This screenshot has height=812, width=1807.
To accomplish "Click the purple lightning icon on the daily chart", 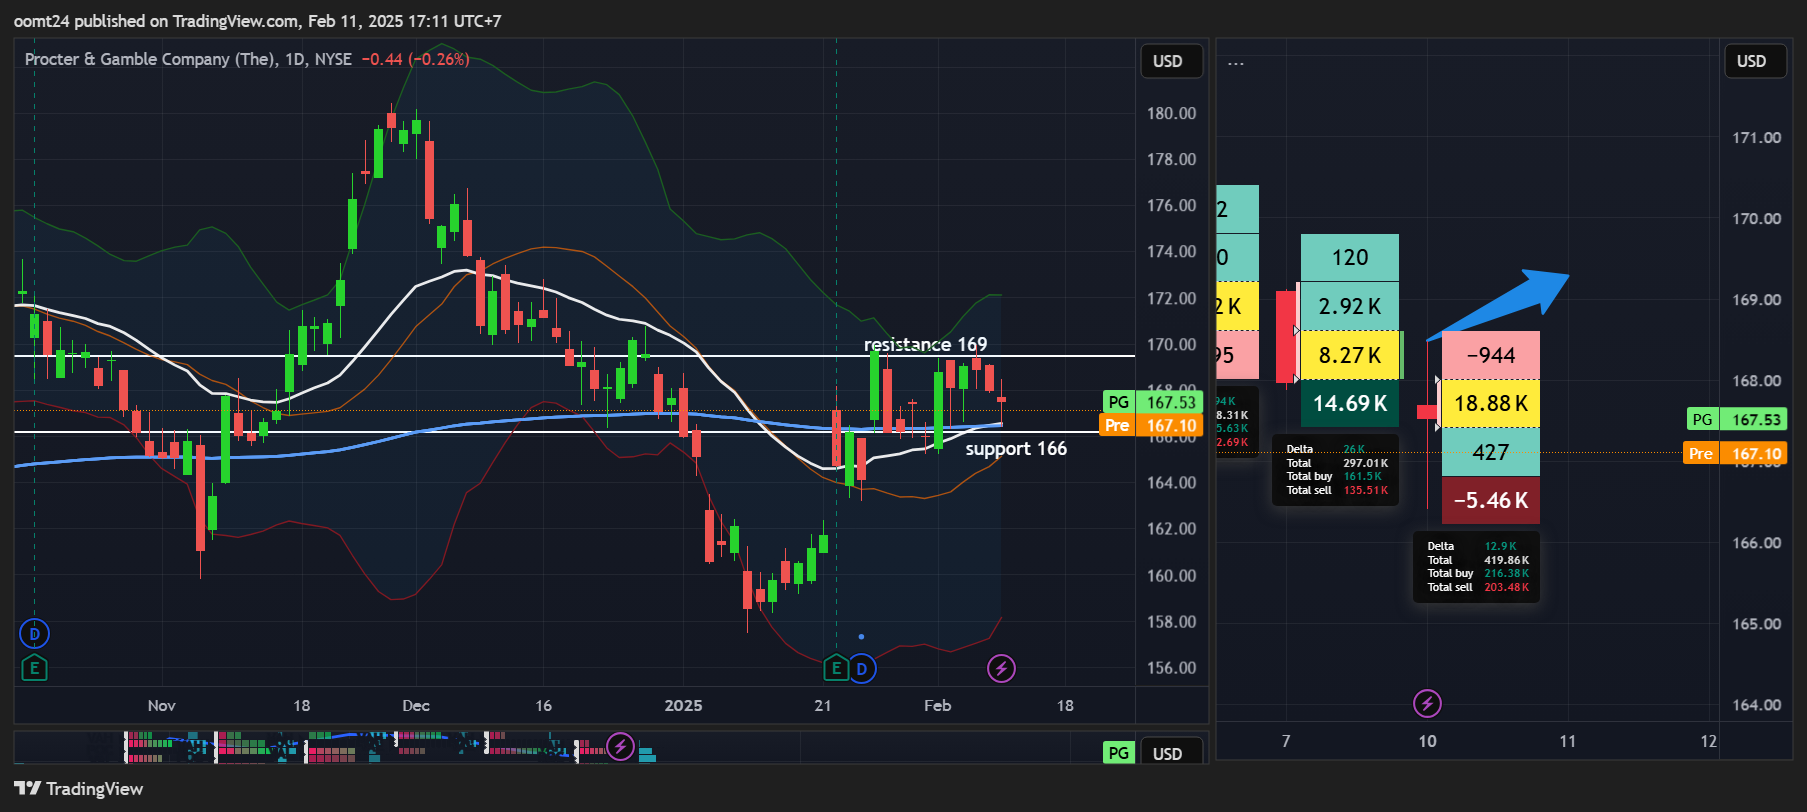I will pos(1001,668).
